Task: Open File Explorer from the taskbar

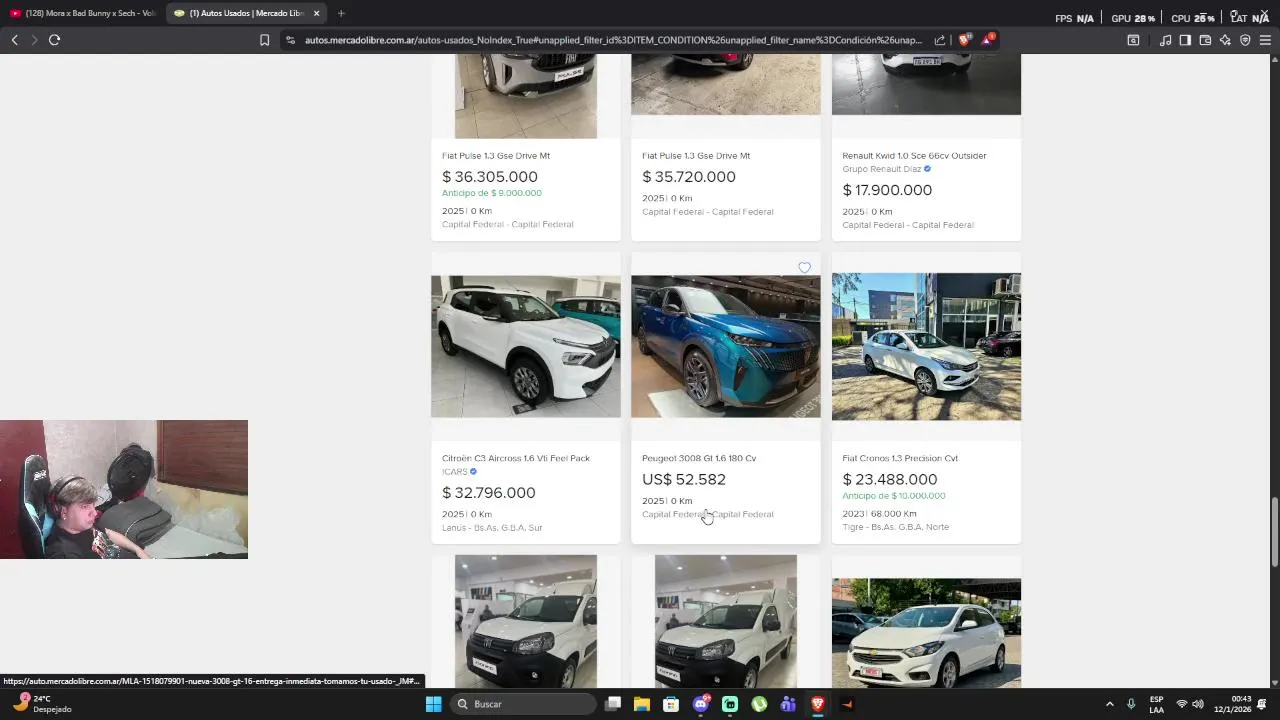Action: 642,704
